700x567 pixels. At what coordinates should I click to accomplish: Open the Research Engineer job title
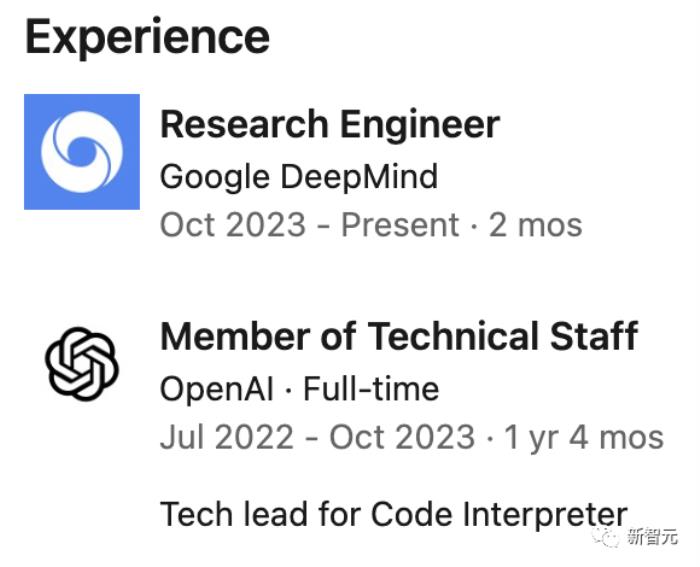(x=330, y=125)
